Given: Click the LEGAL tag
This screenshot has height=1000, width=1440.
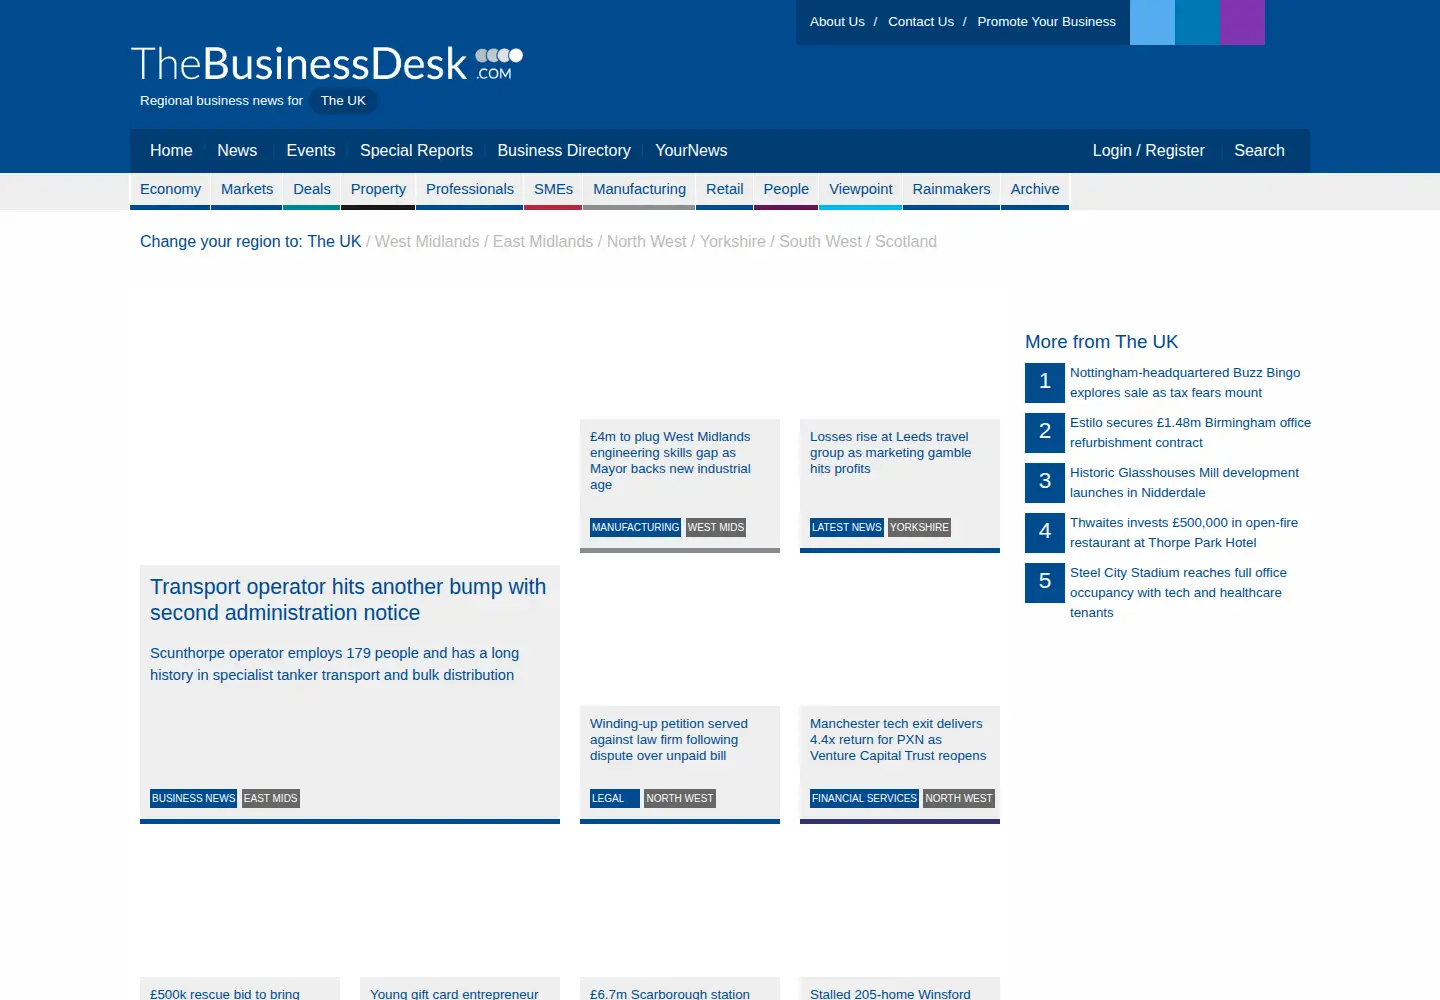Looking at the screenshot, I should pyautogui.click(x=614, y=798).
